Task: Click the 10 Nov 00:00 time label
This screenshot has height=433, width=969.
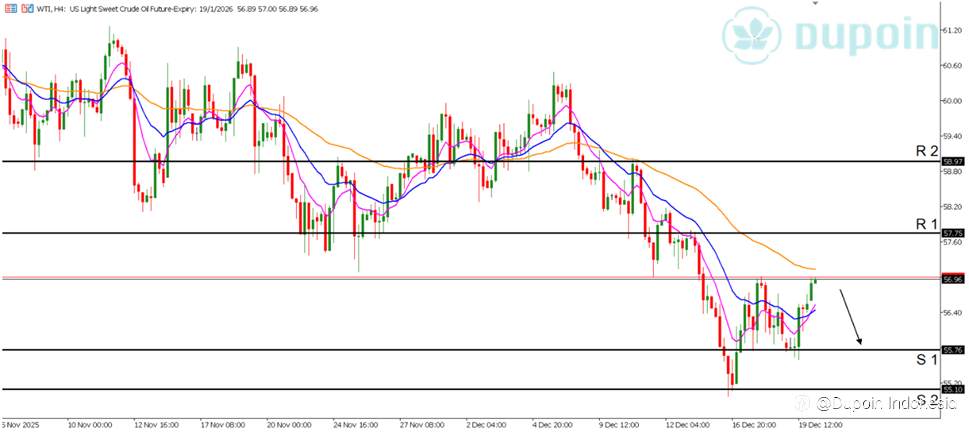Action: pyautogui.click(x=90, y=425)
